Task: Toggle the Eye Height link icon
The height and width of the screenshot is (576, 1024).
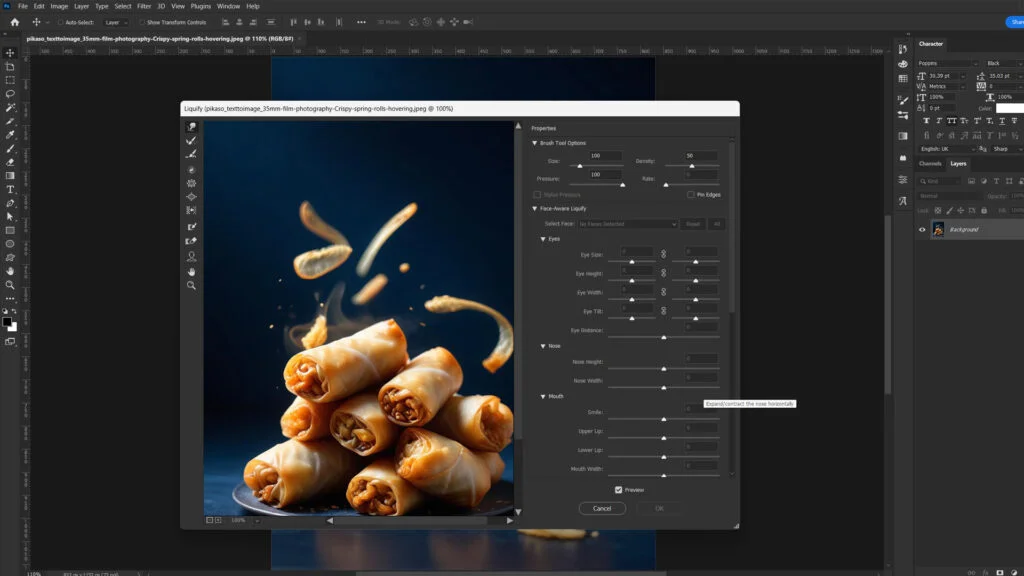Action: [664, 273]
